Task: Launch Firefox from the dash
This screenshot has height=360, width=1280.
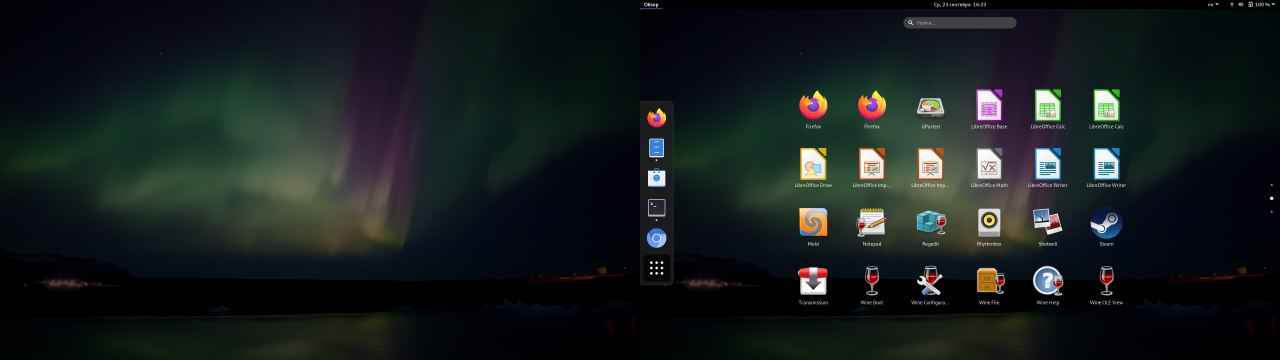Action: (x=656, y=118)
